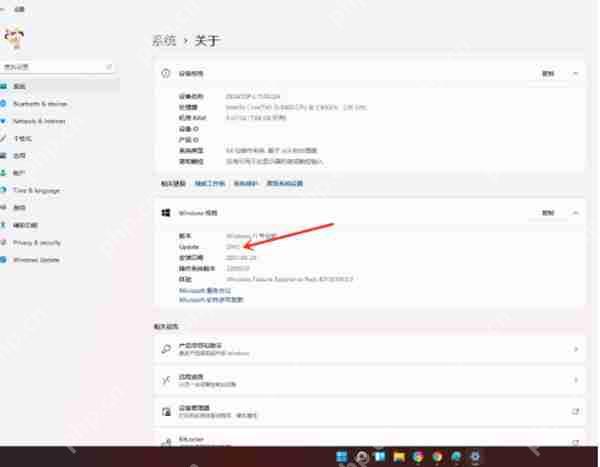Click the magnifier icon in the settings search box

click(x=109, y=67)
